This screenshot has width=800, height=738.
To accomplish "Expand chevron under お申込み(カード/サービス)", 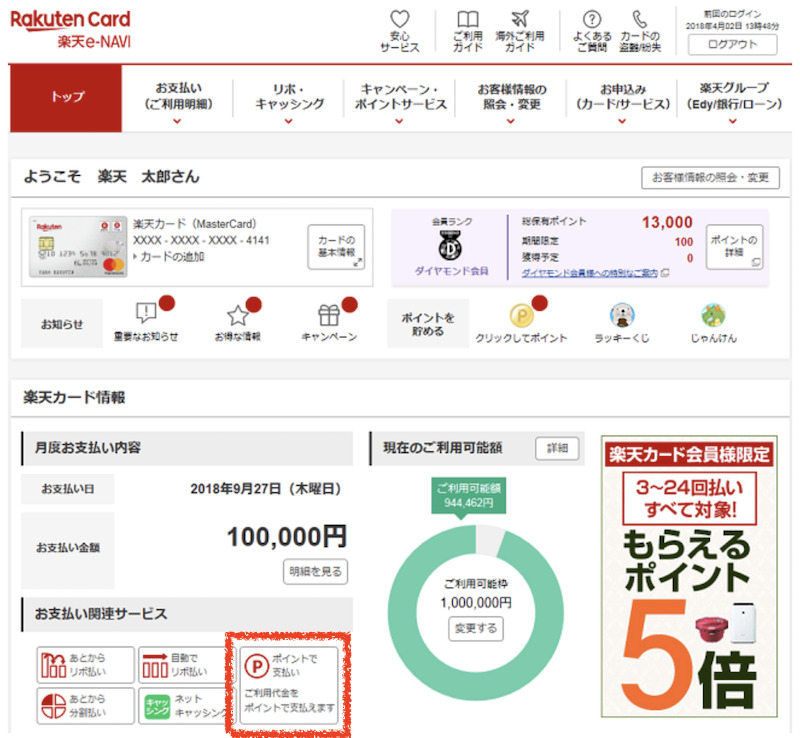I will point(622,121).
